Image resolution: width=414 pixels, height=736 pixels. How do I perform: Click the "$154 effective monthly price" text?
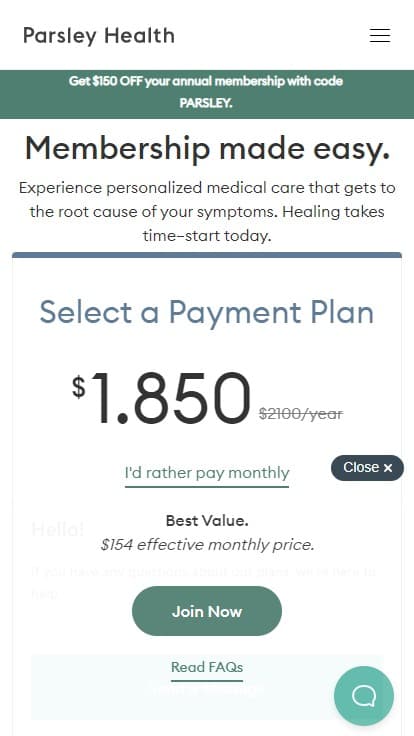point(207,545)
